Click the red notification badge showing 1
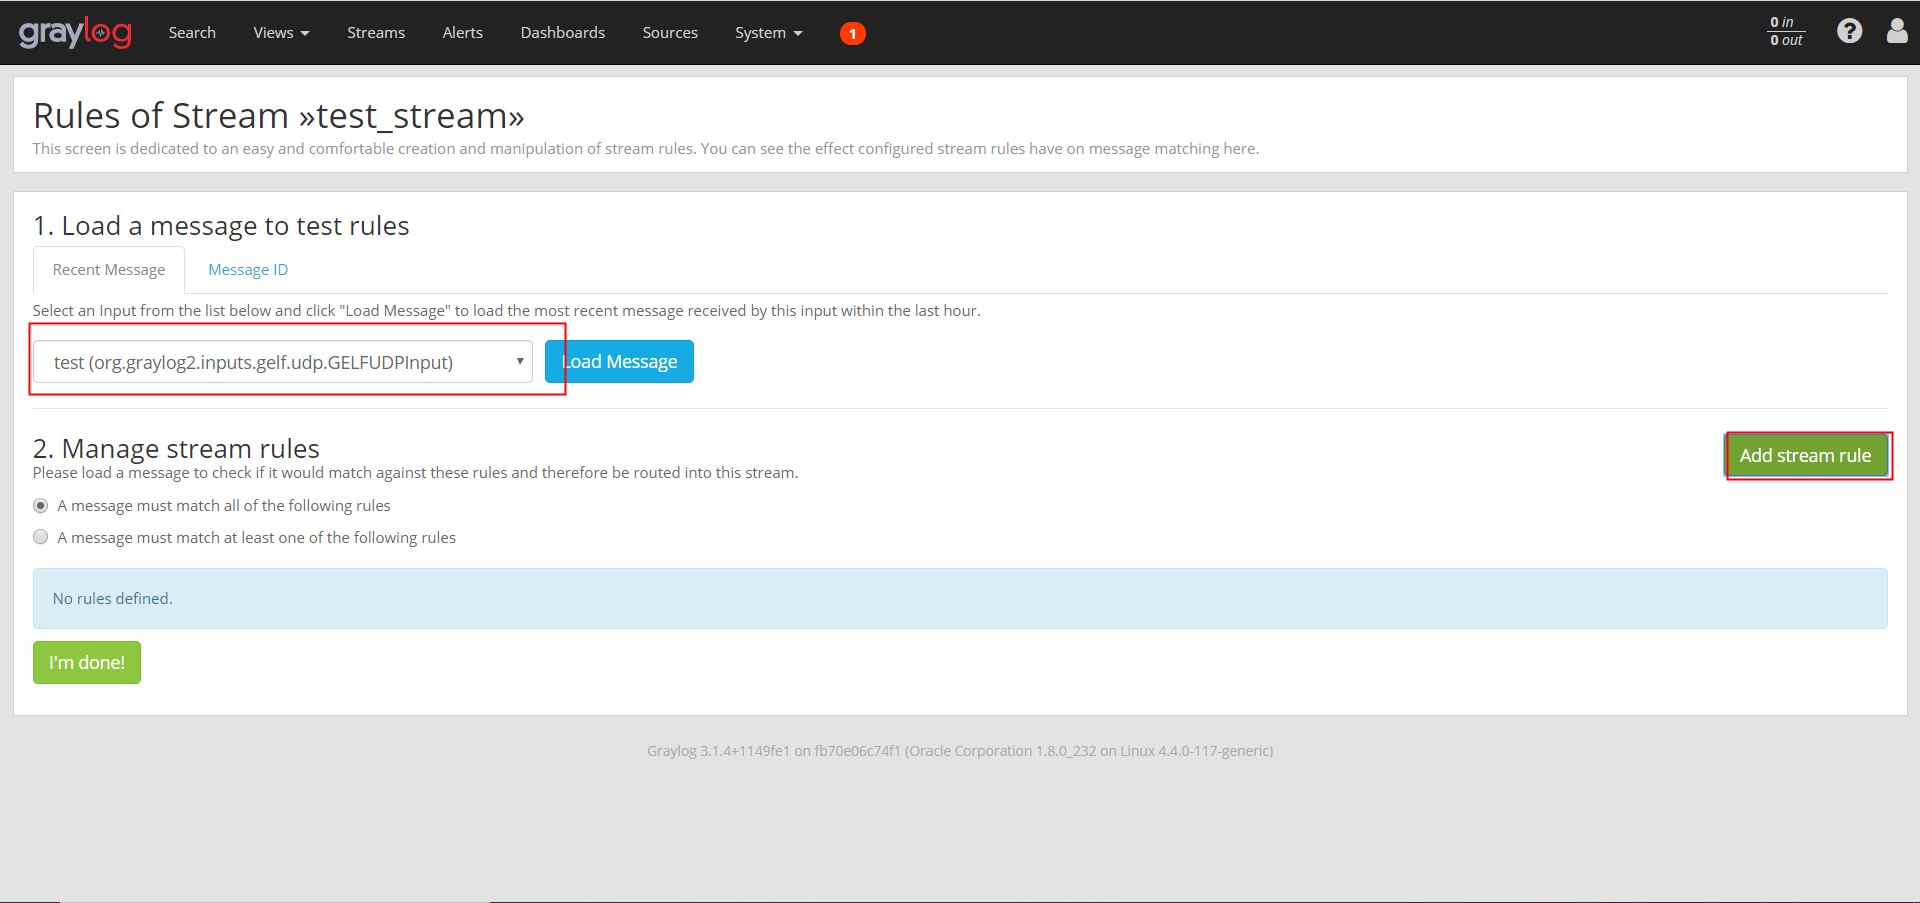1920x903 pixels. (852, 32)
